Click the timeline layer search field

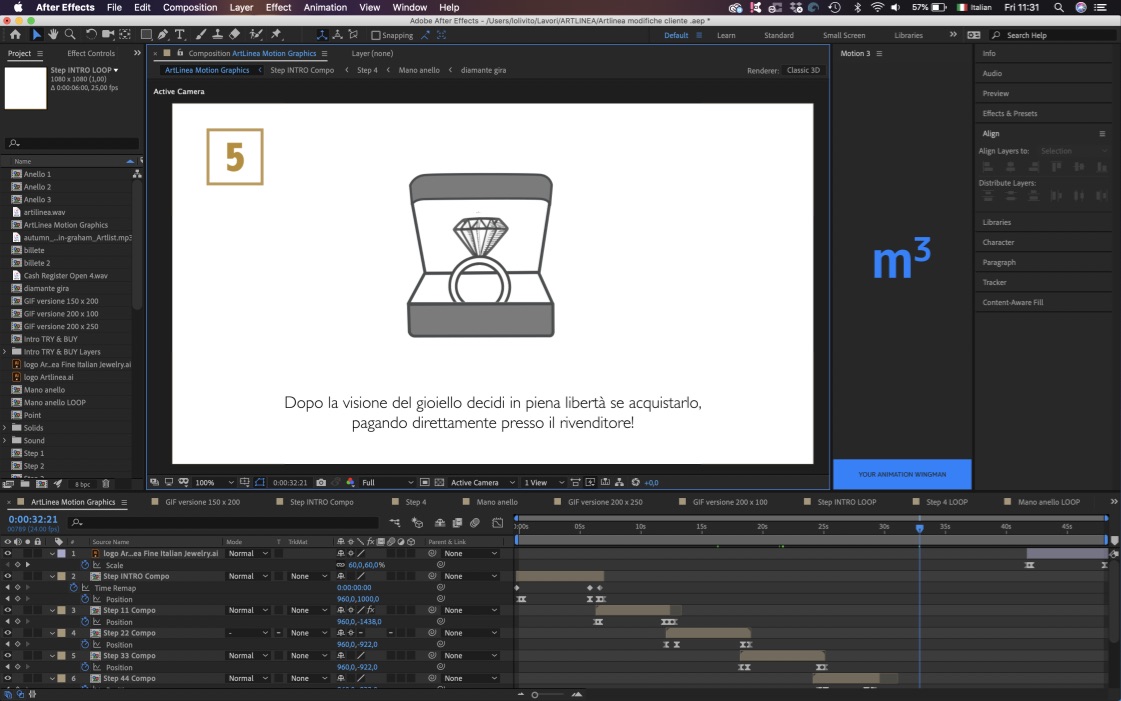(223, 523)
